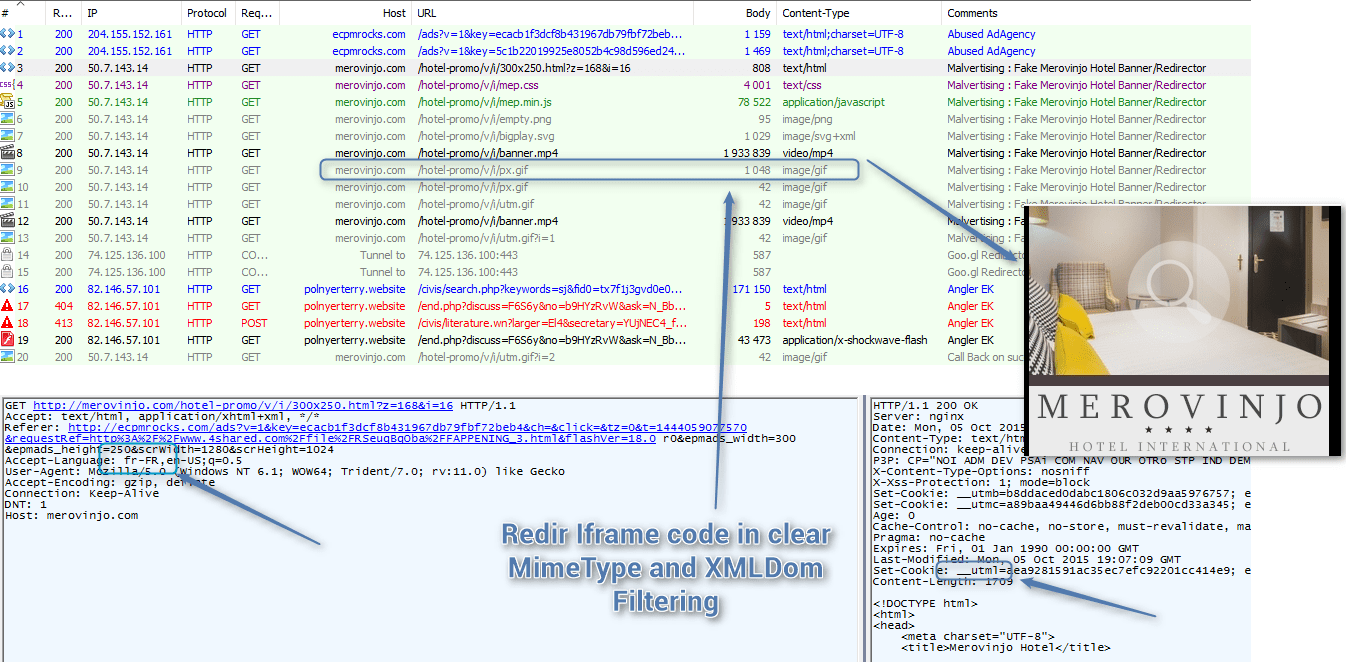Click the image icon of session 10
1346x662 pixels.
pyautogui.click(x=7, y=187)
